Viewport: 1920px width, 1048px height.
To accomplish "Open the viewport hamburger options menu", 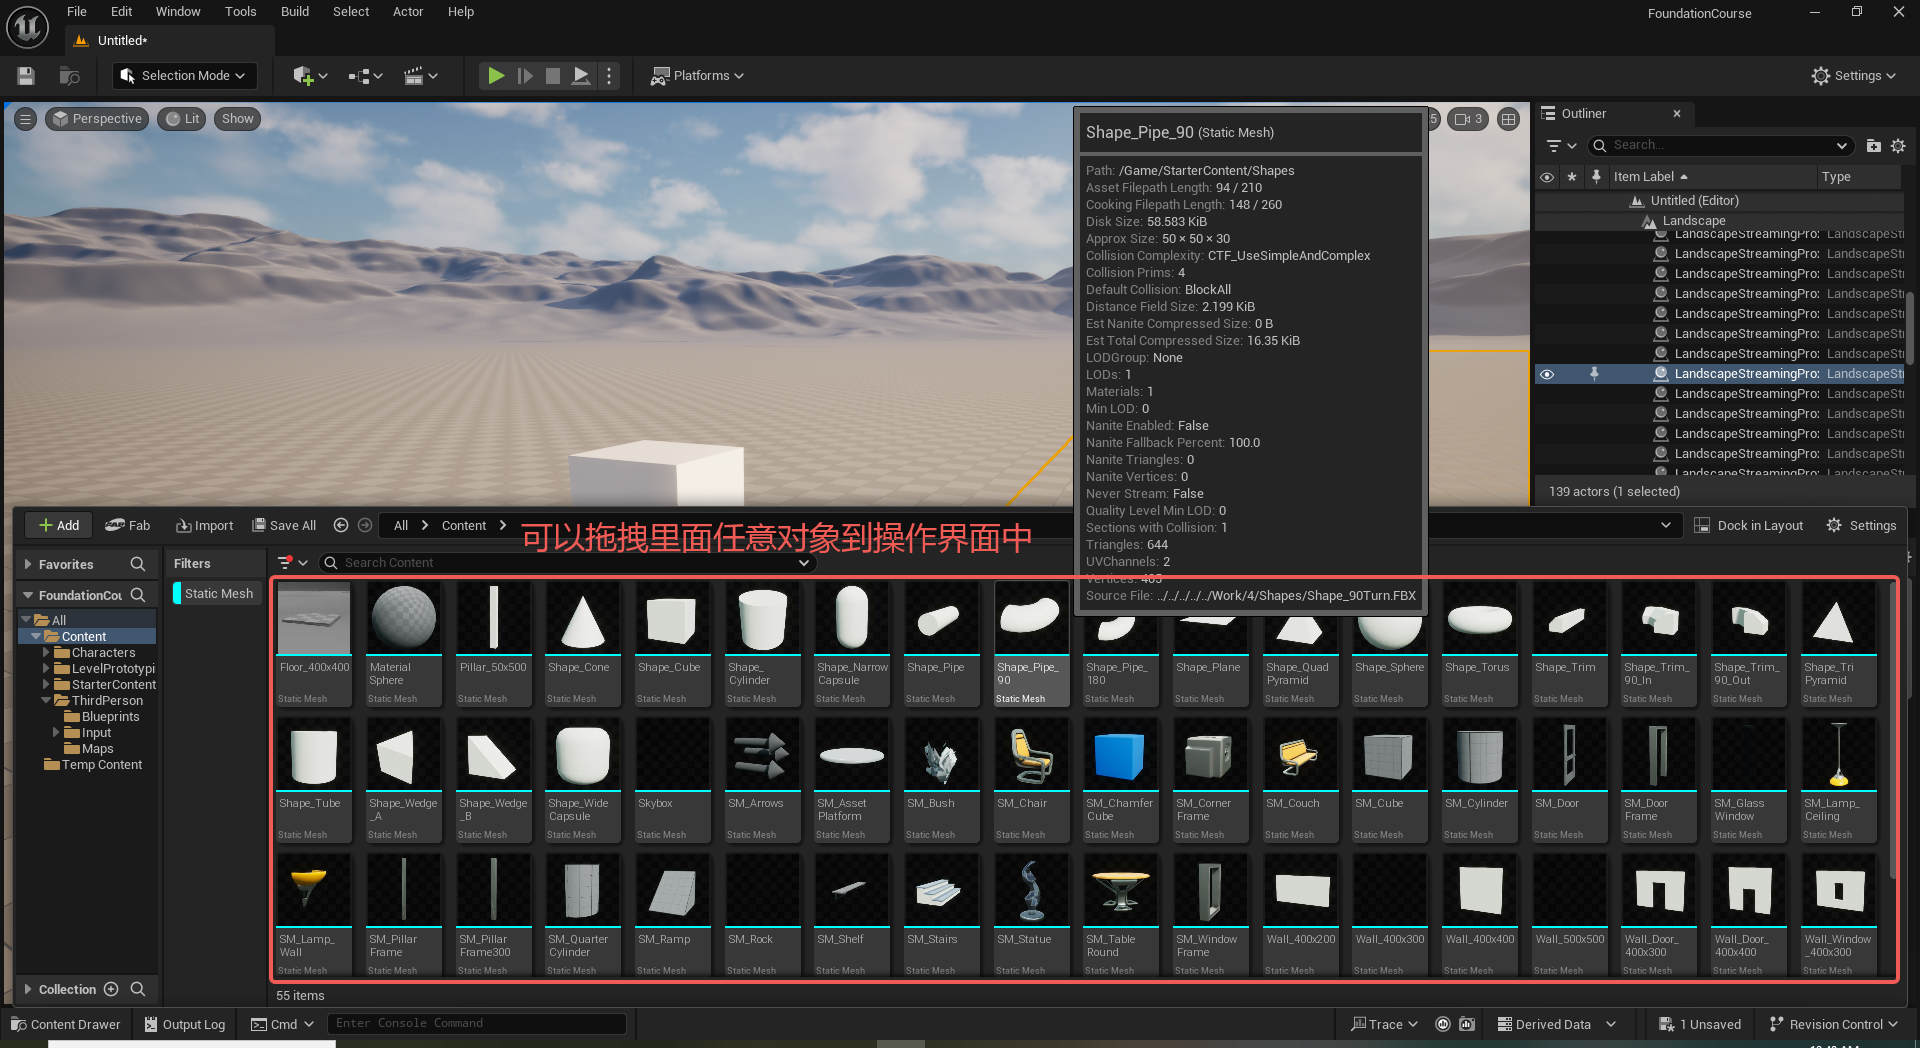I will 26,119.
